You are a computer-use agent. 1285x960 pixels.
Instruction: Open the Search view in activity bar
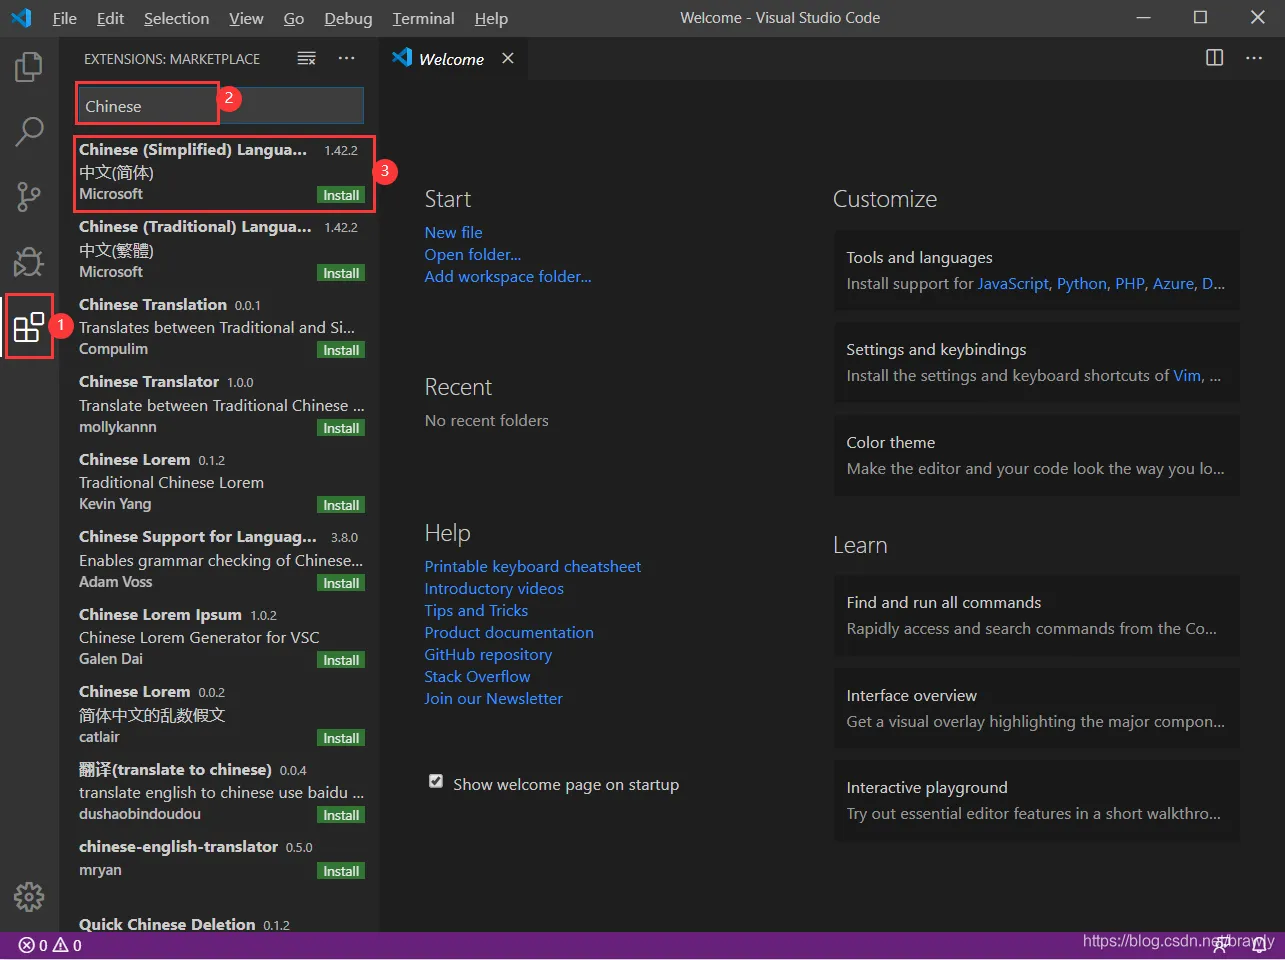click(29, 132)
